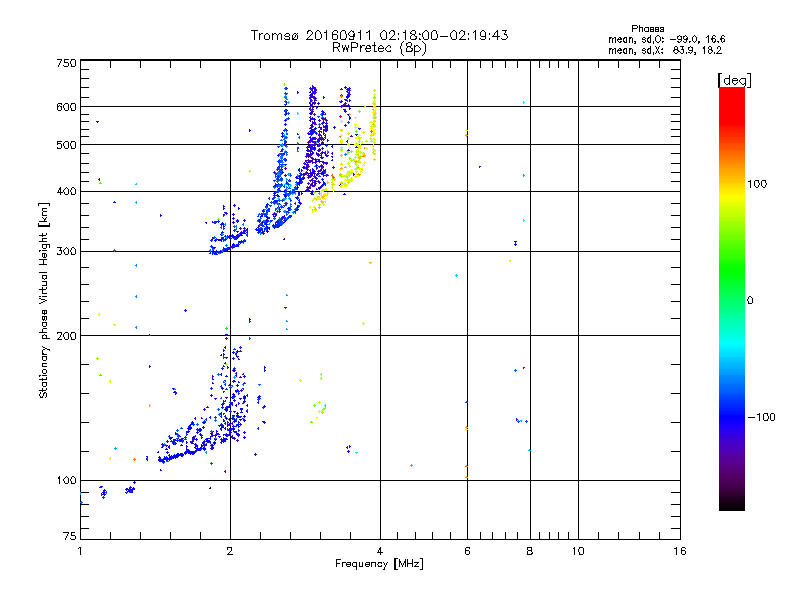Click the 'Frequency [MHz]' axis title

[x=379, y=564]
